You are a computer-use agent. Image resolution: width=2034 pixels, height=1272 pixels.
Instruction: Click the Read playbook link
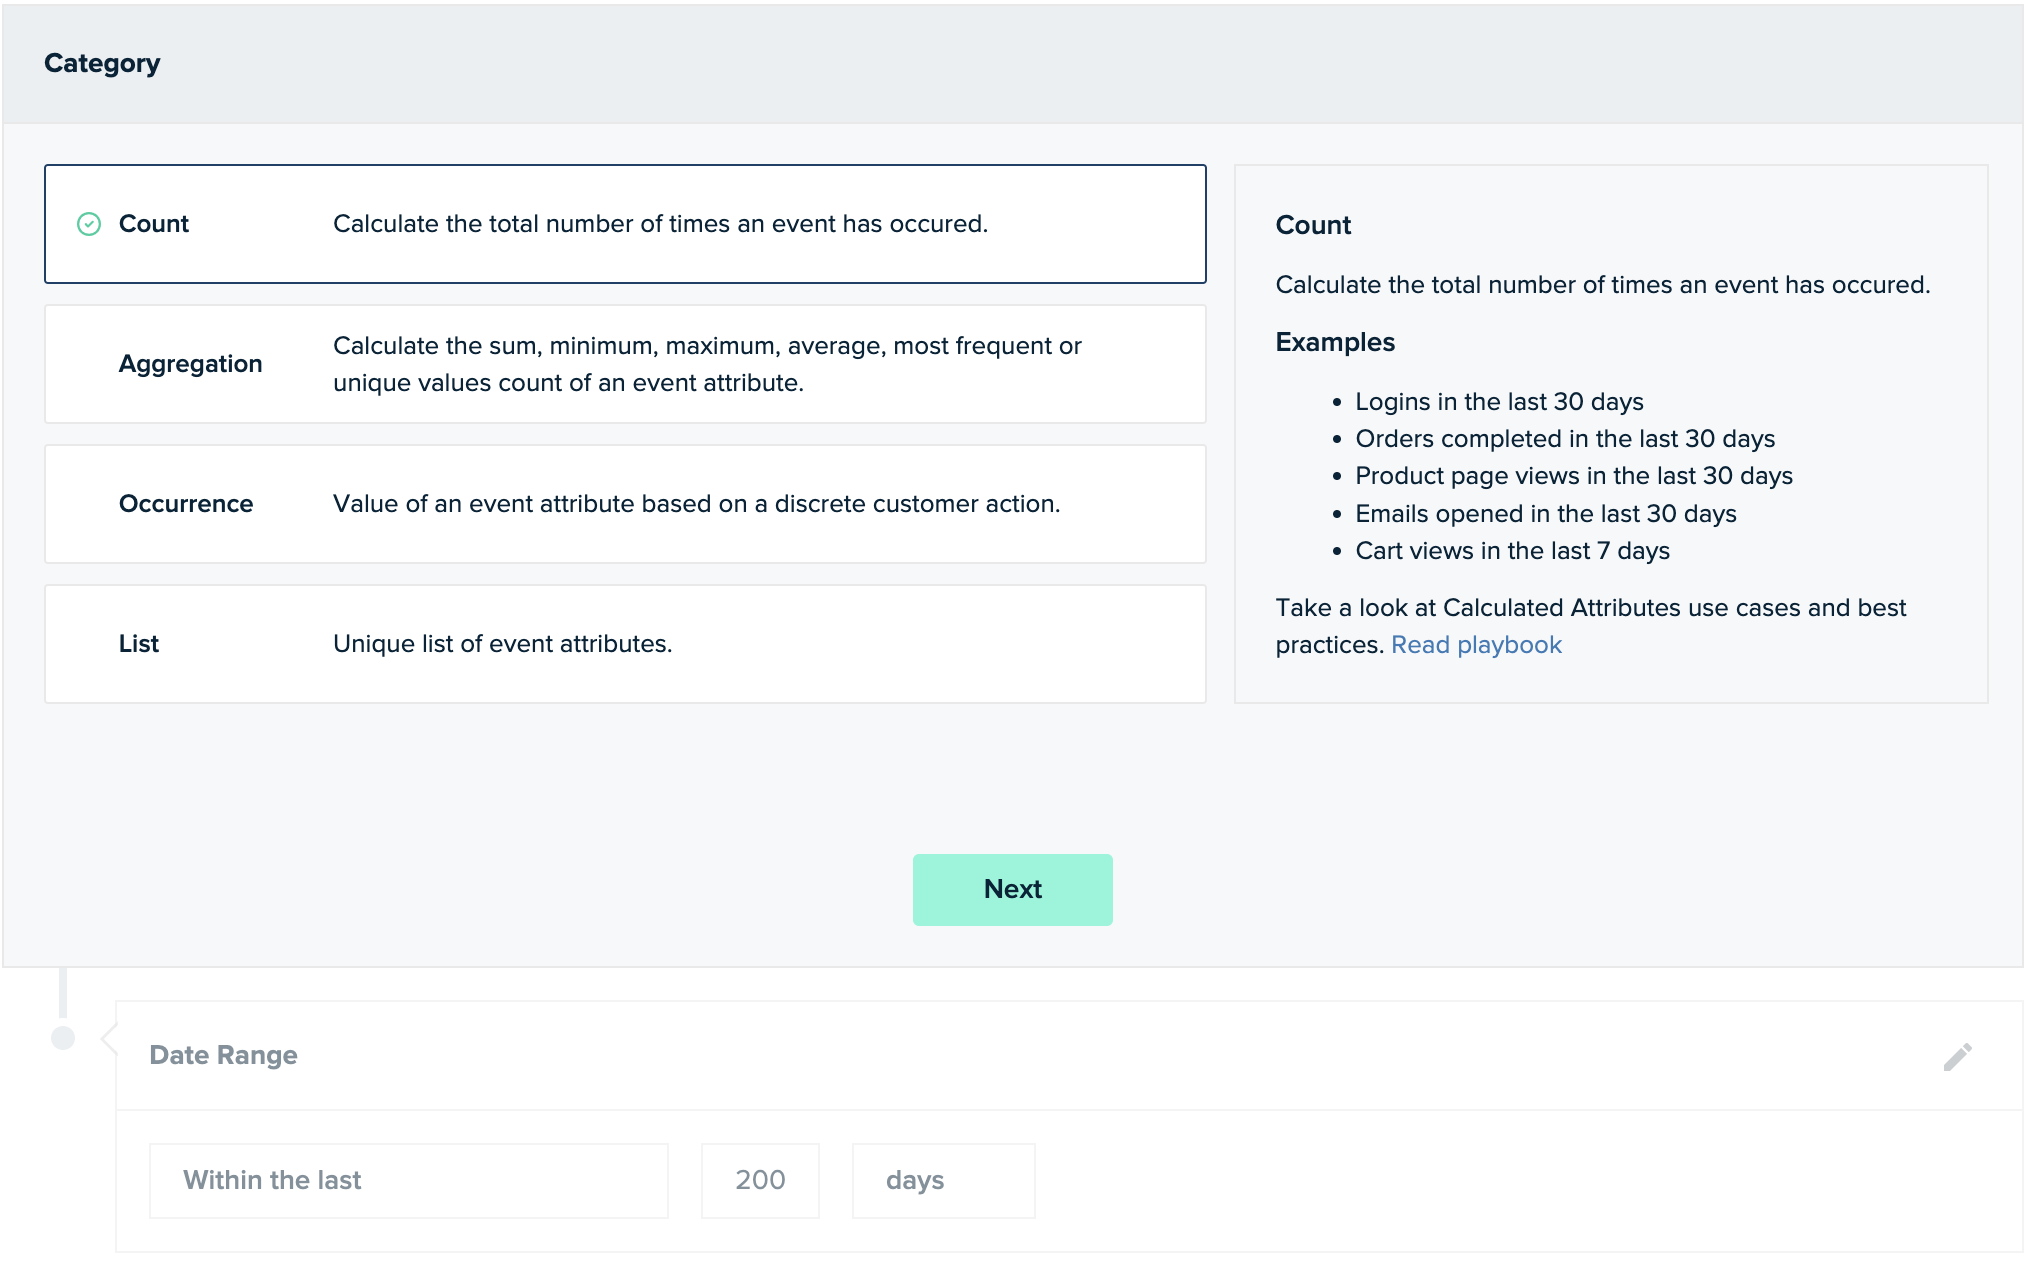point(1477,643)
